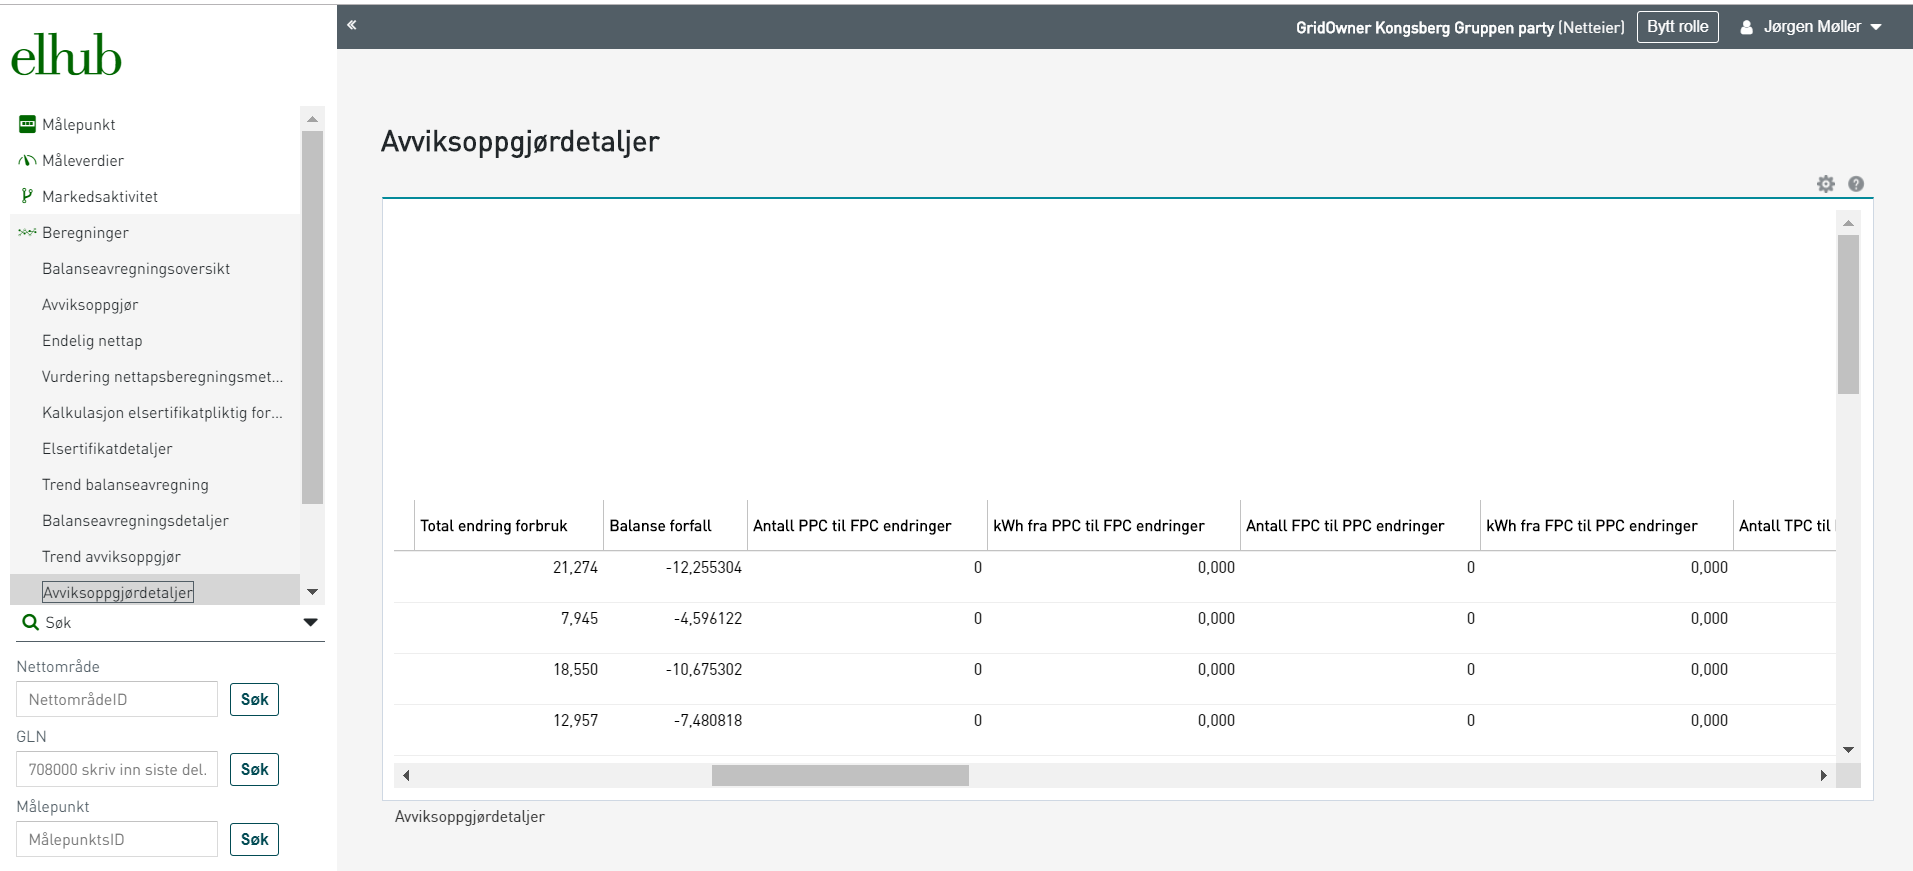Collapse sidebar with double chevron icon

[x=352, y=25]
